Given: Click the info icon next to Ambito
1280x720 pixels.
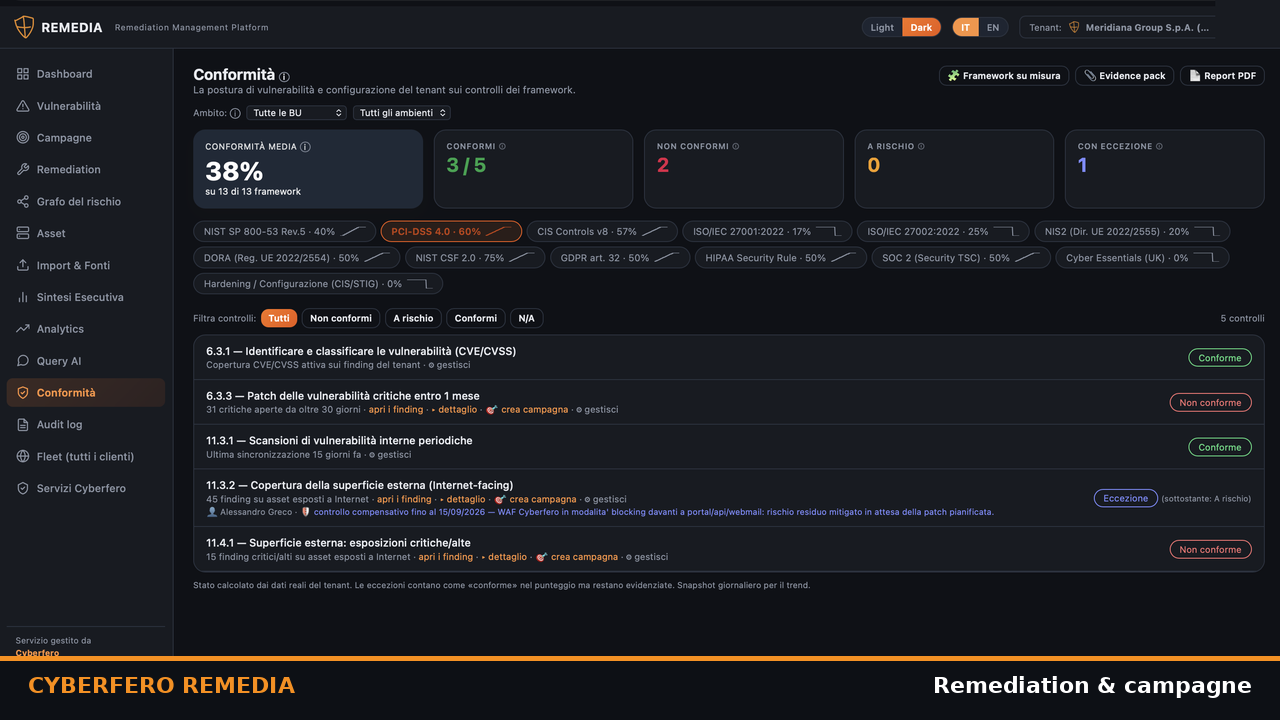Looking at the screenshot, I should point(235,113).
